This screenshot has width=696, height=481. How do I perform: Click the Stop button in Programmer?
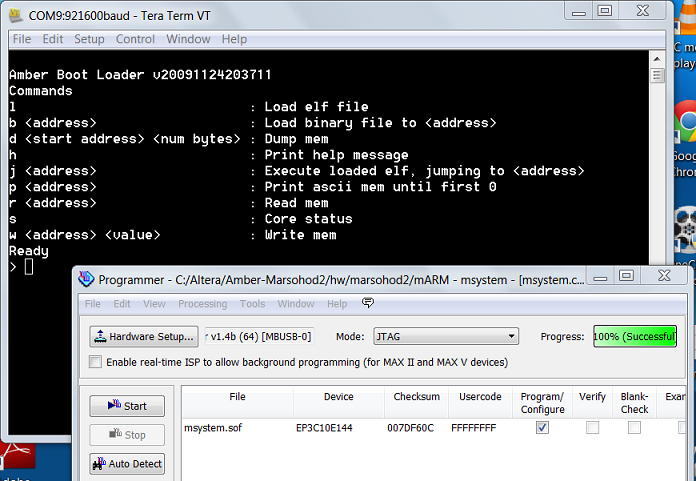[x=127, y=435]
